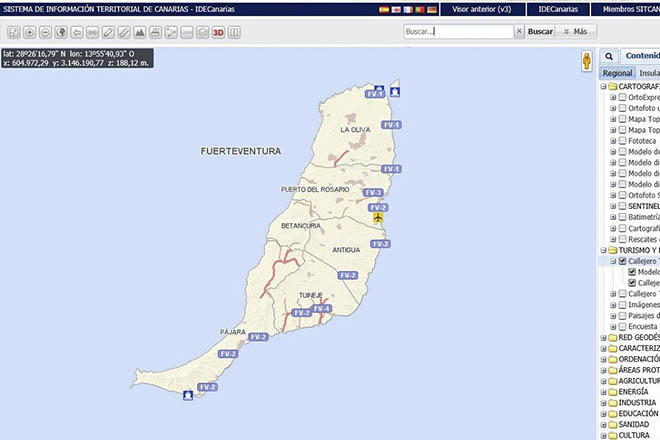Click the zoom in (plus) tool
The image size is (660, 440).
click(x=29, y=32)
